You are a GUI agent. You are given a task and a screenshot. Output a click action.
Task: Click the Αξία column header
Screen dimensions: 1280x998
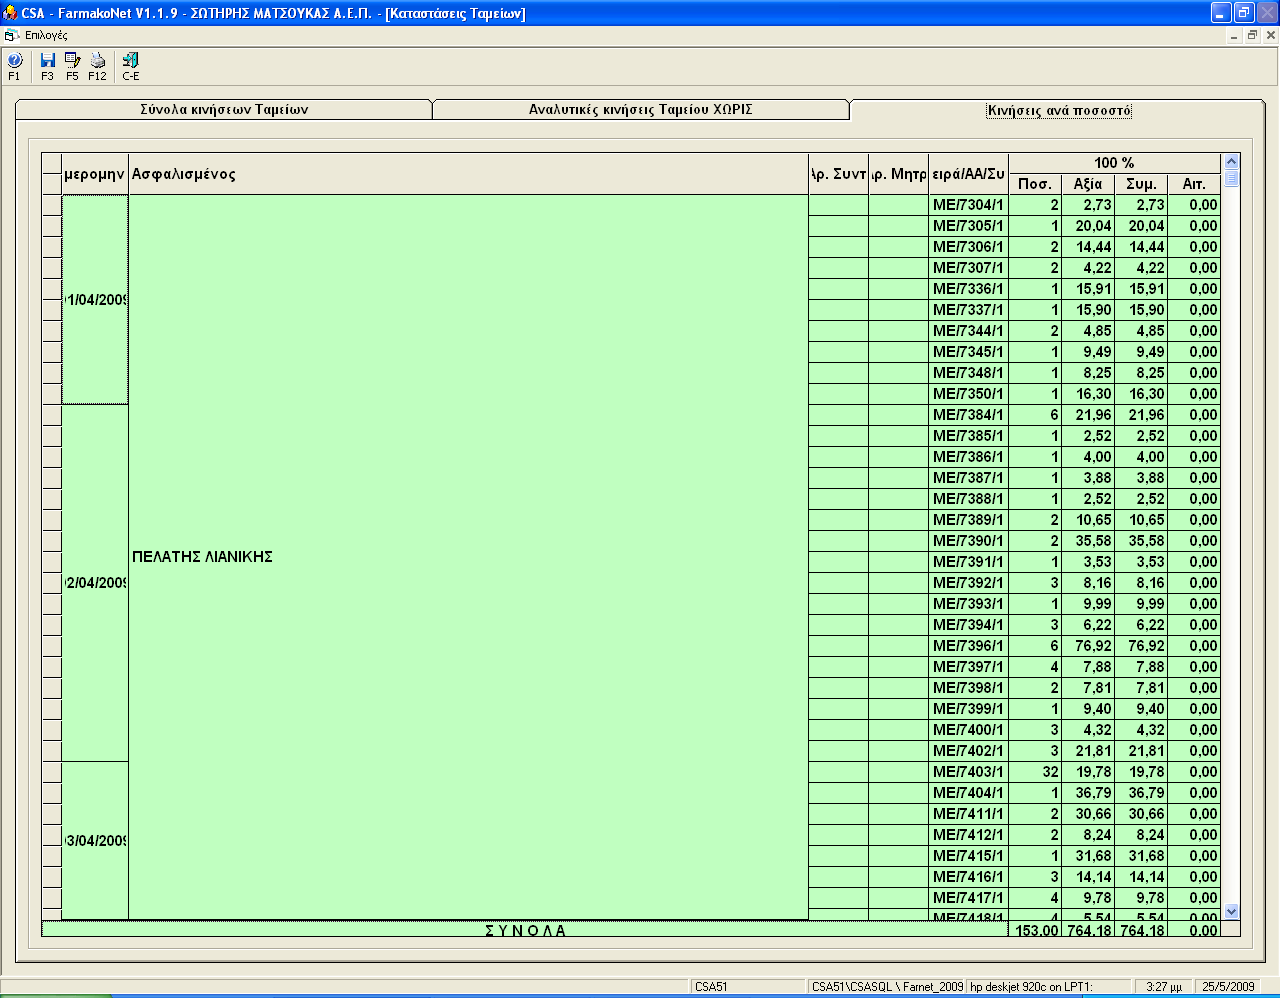pos(1088,184)
